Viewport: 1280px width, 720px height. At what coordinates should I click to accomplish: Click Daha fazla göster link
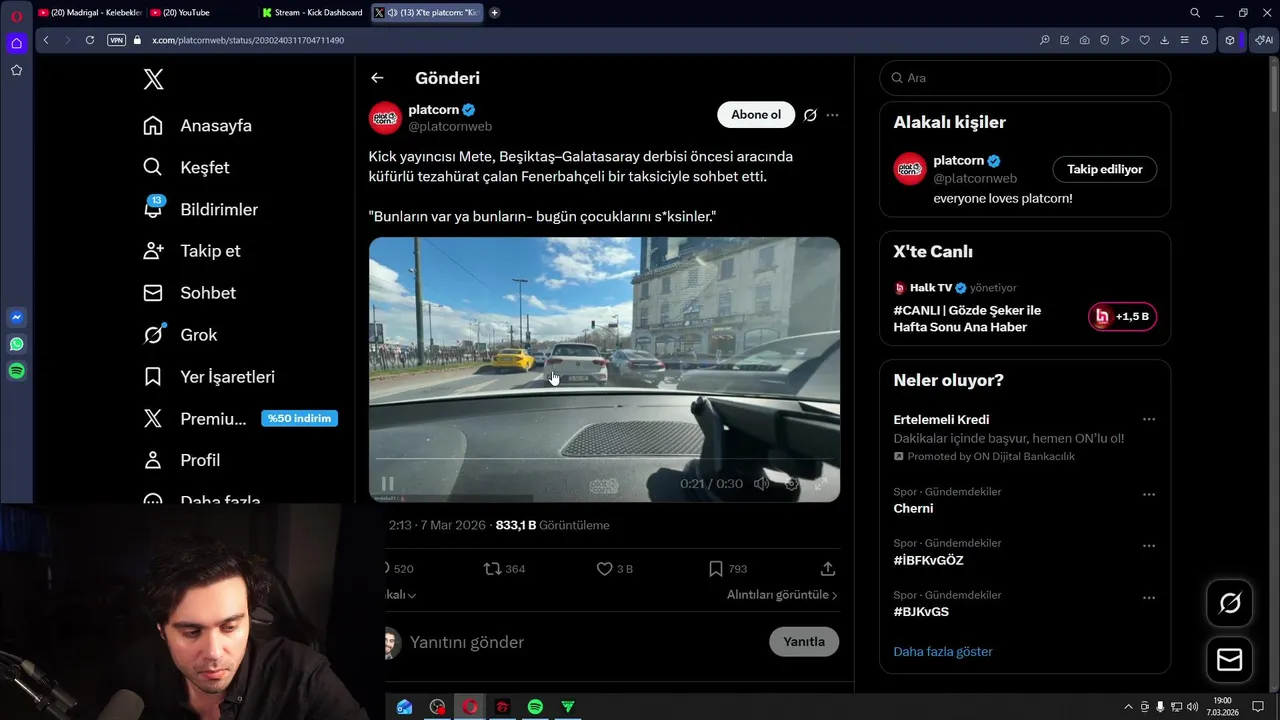click(x=943, y=652)
